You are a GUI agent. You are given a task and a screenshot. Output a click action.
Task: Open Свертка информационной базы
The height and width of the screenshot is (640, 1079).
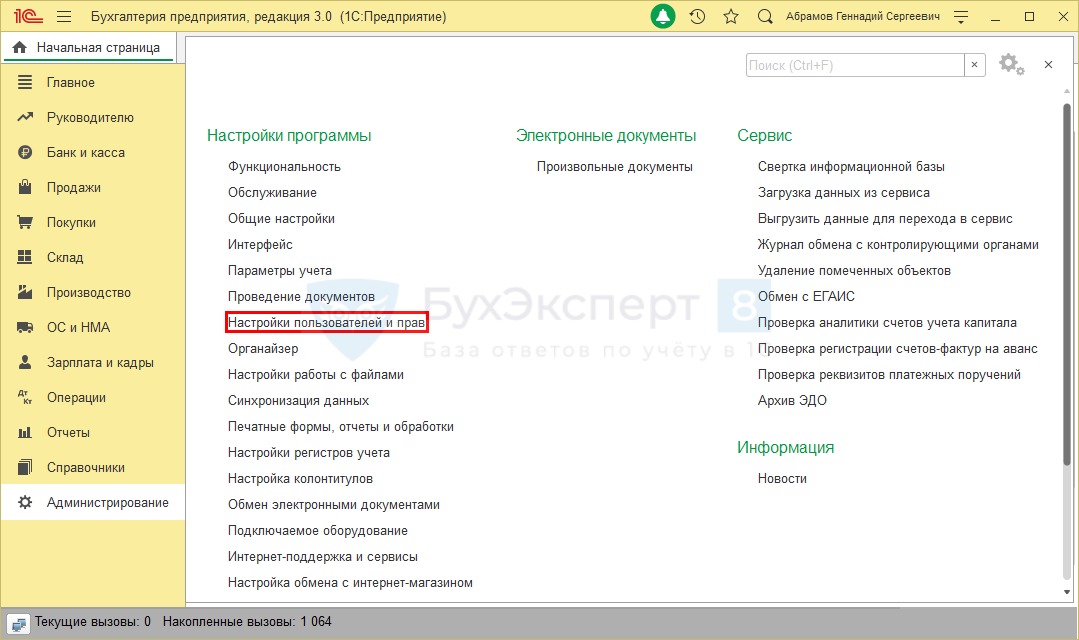pyautogui.click(x=851, y=167)
